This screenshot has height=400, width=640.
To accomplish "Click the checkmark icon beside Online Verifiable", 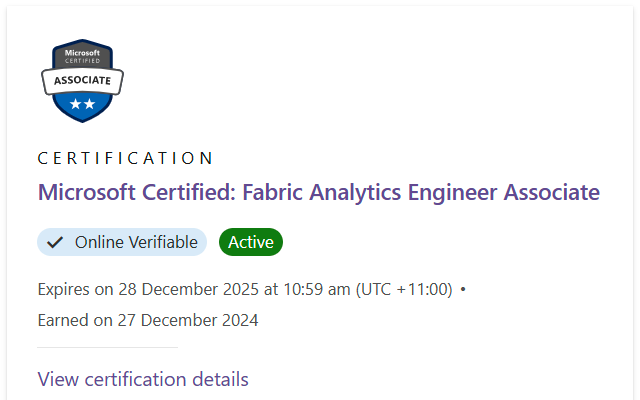I will coord(55,242).
